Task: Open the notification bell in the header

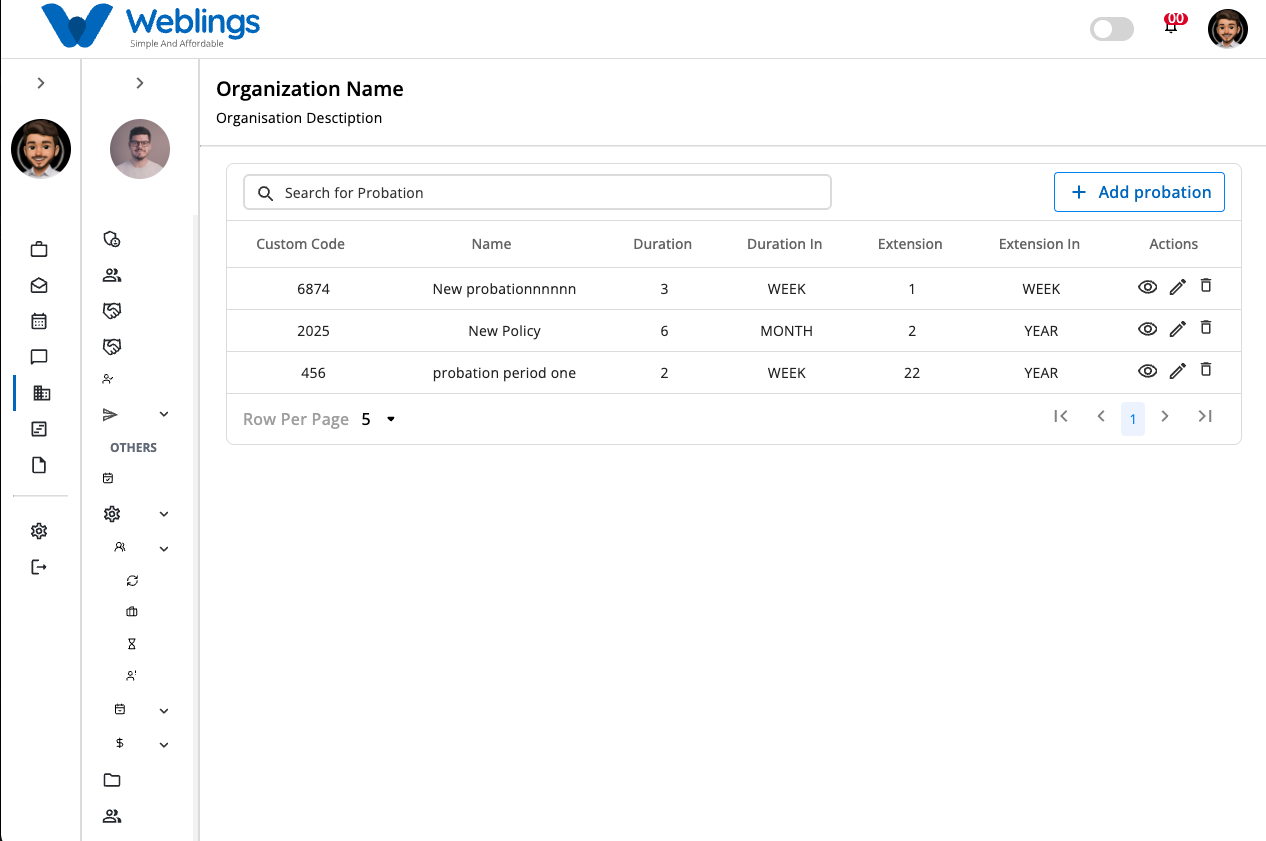Action: pyautogui.click(x=1171, y=27)
